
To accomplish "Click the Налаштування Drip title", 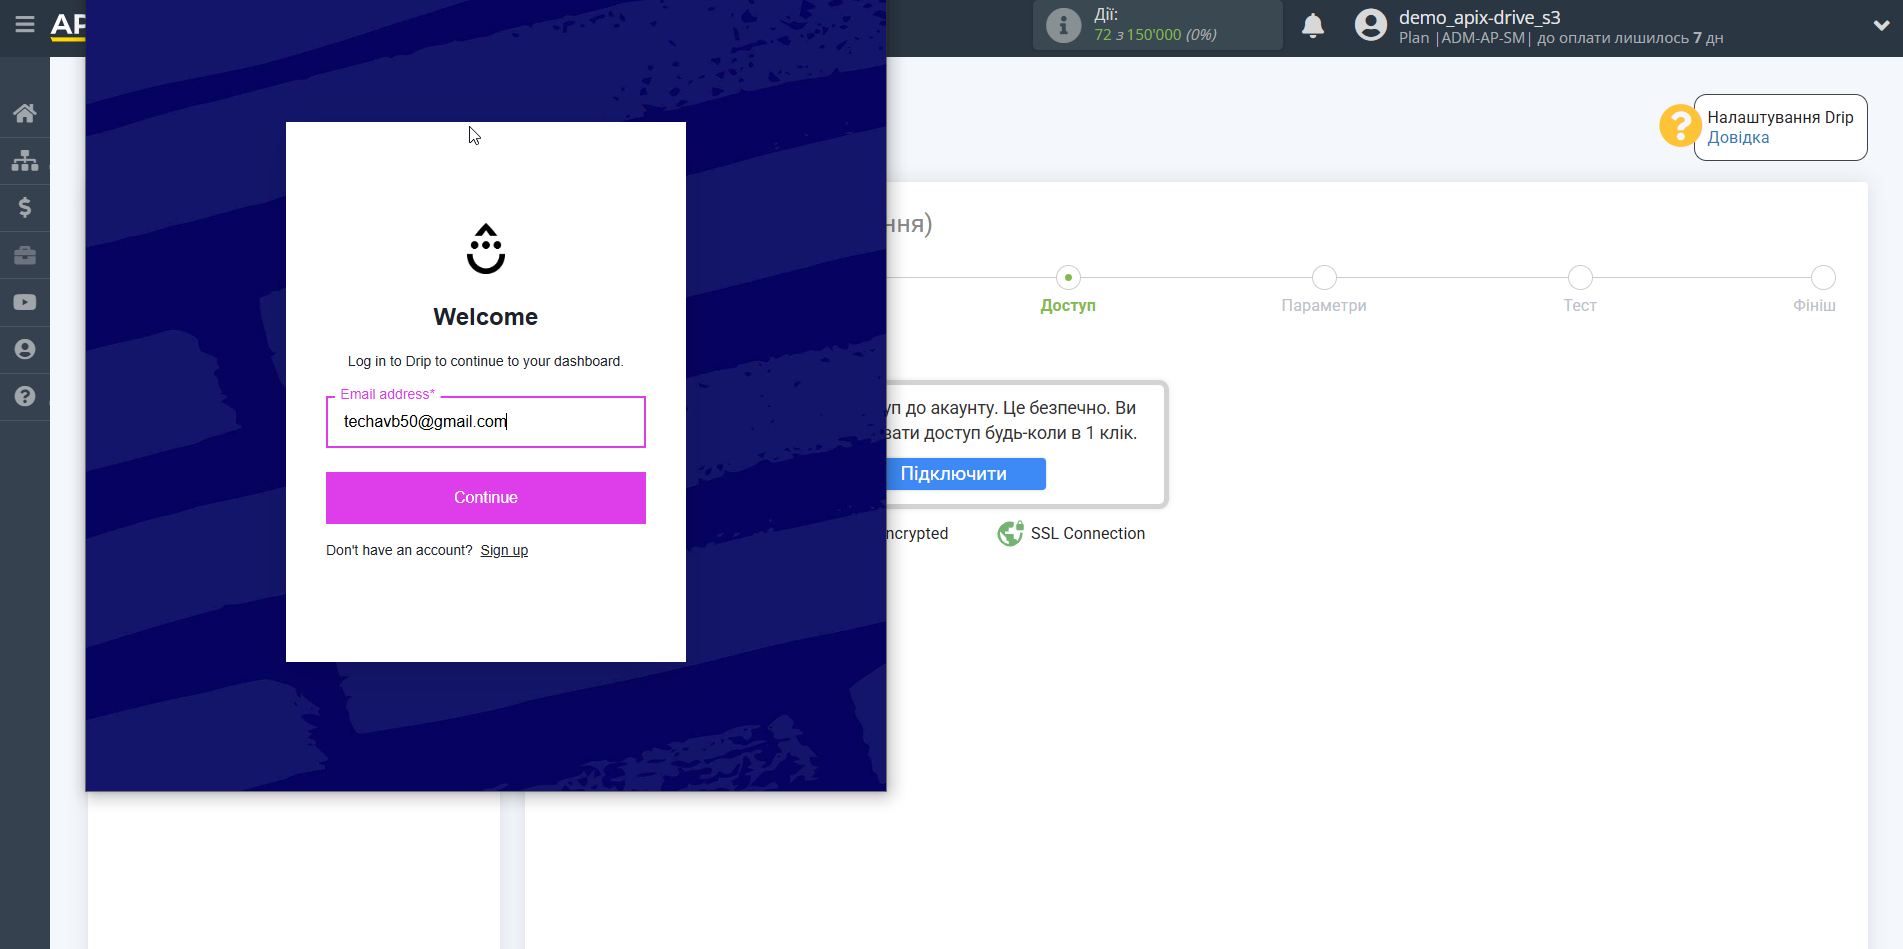I will 1780,117.
